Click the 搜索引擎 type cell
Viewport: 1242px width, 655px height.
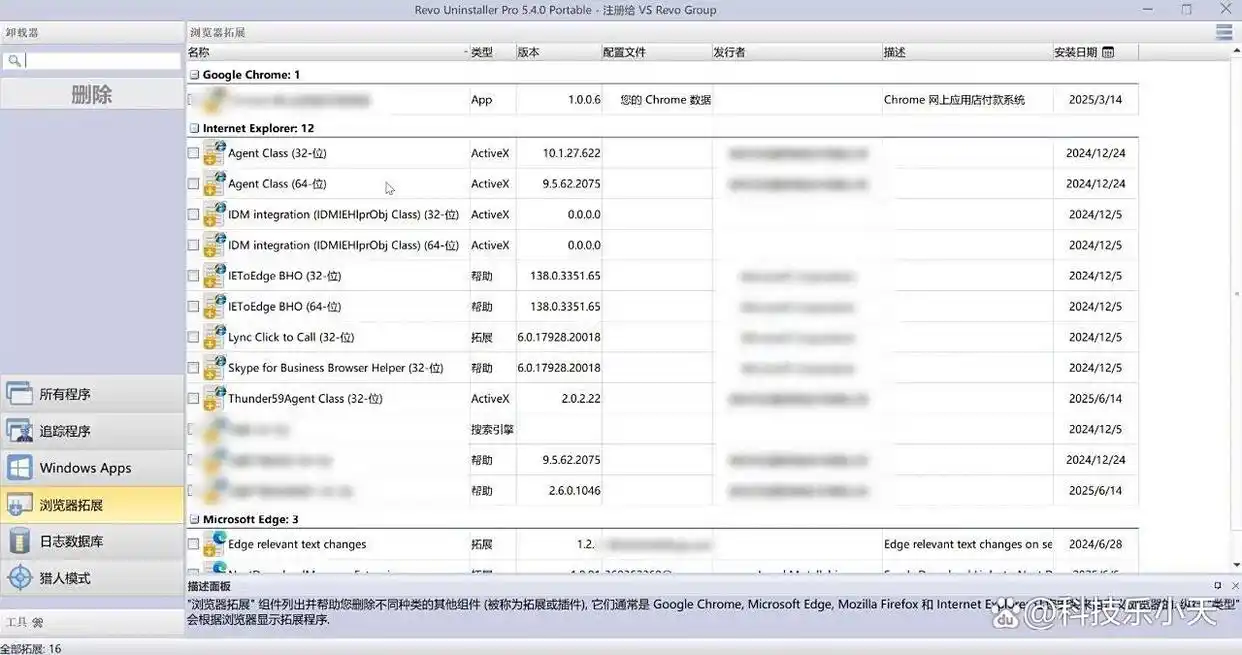[x=492, y=429]
